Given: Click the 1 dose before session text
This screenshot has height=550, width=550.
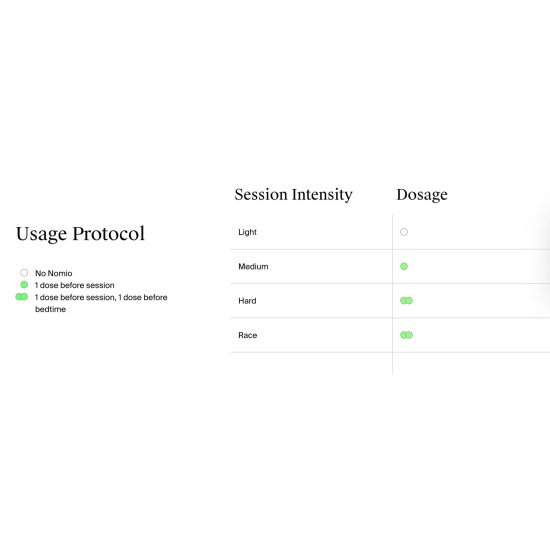Looking at the screenshot, I should click(x=74, y=285).
